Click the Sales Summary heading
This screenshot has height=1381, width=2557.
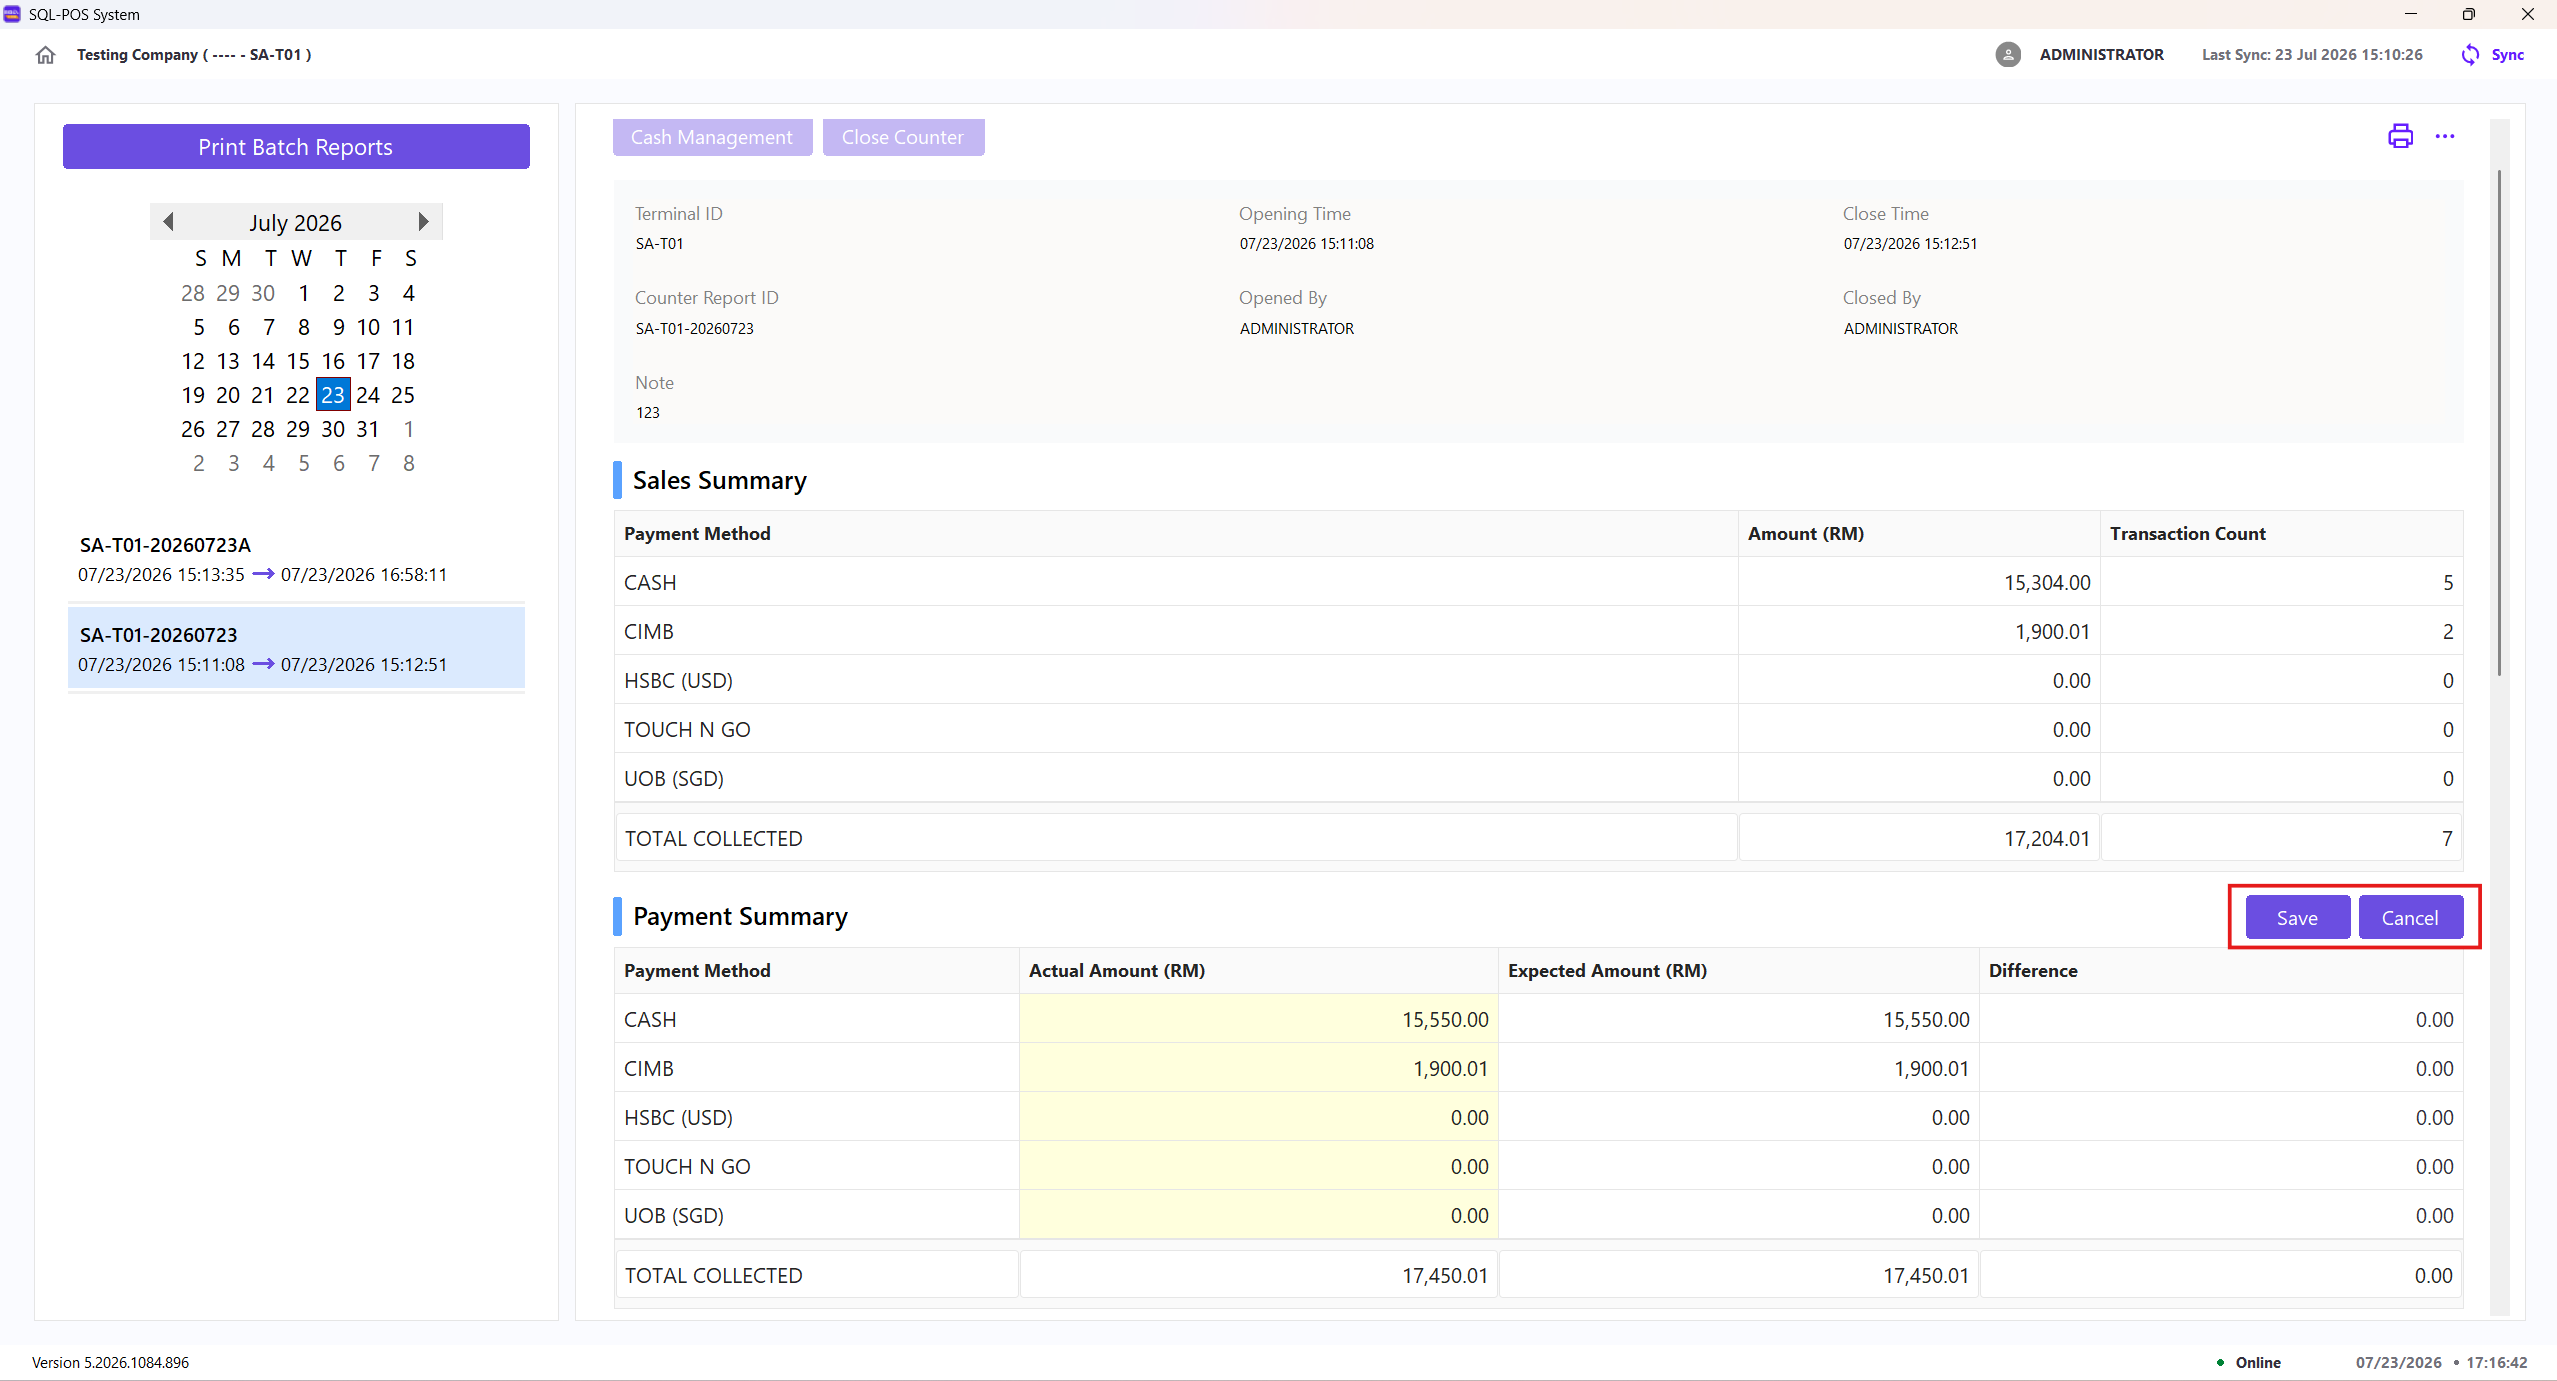click(x=719, y=480)
